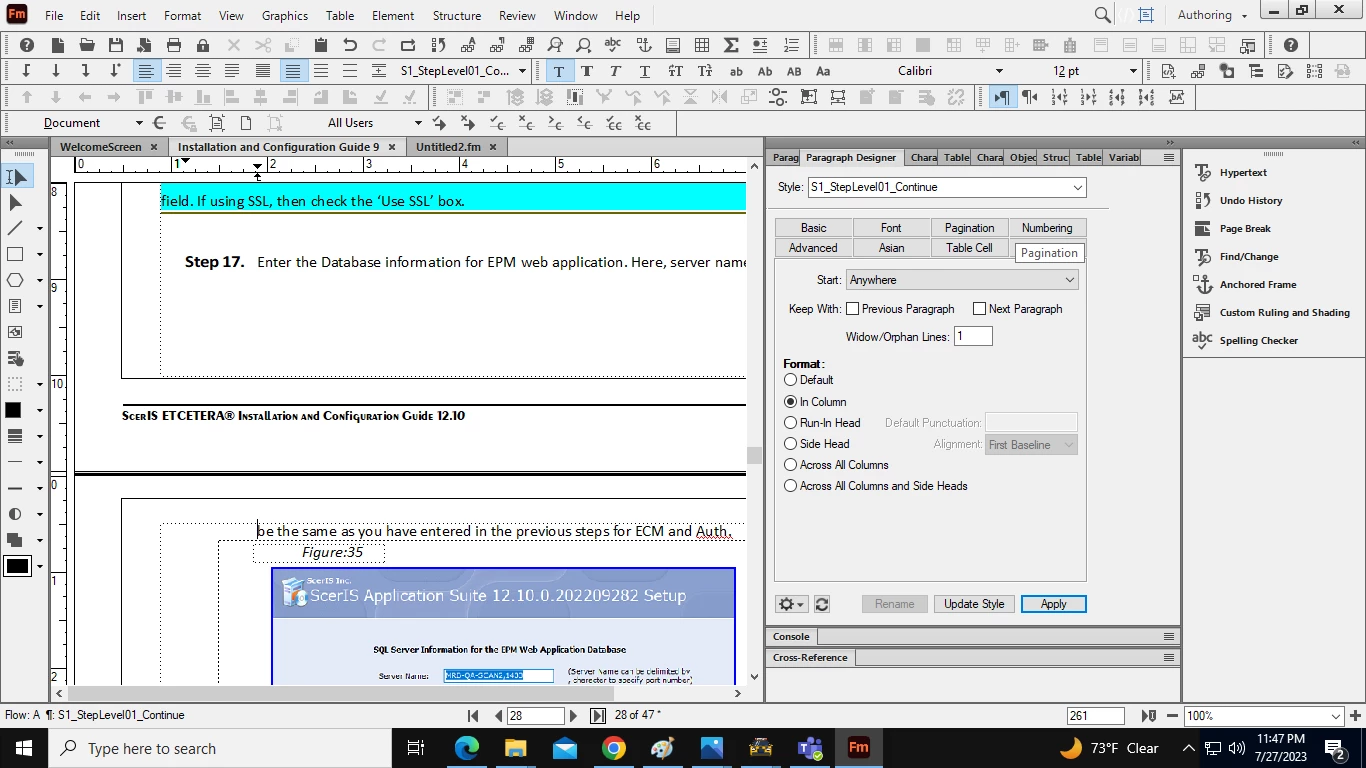Click the Find/Change icon in side panel

click(1203, 257)
